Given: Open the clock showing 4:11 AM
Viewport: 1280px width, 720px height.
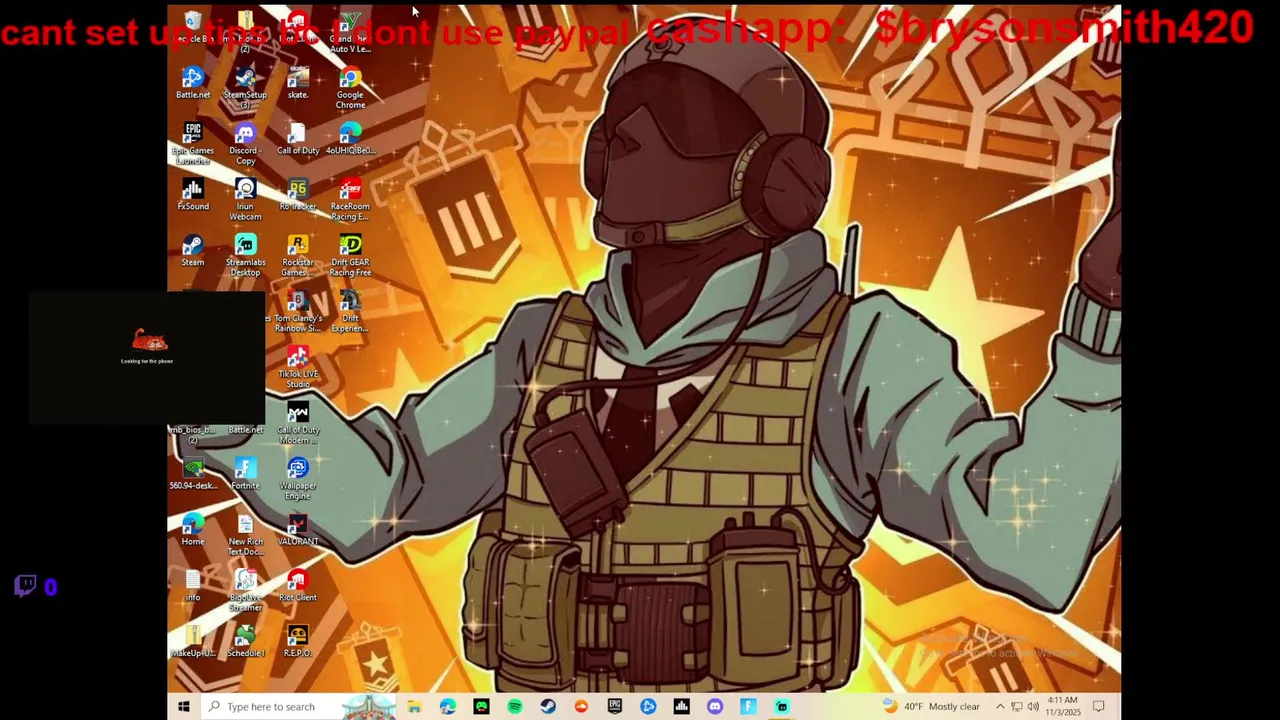Looking at the screenshot, I should pyautogui.click(x=1063, y=707).
